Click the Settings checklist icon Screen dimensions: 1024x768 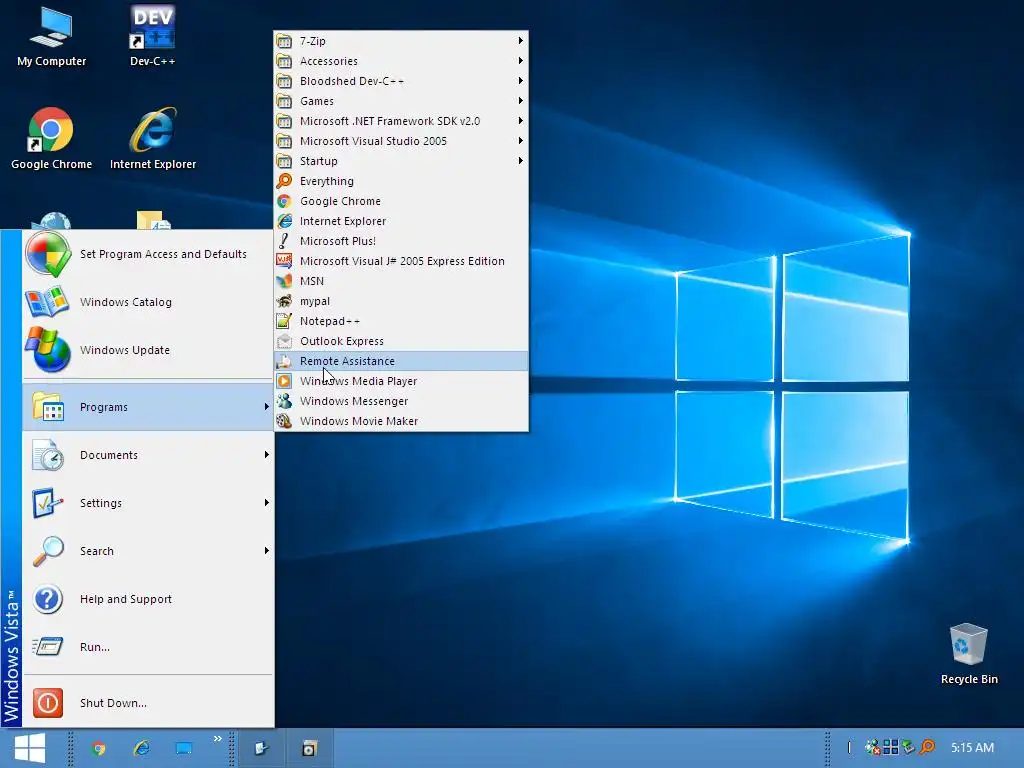48,503
